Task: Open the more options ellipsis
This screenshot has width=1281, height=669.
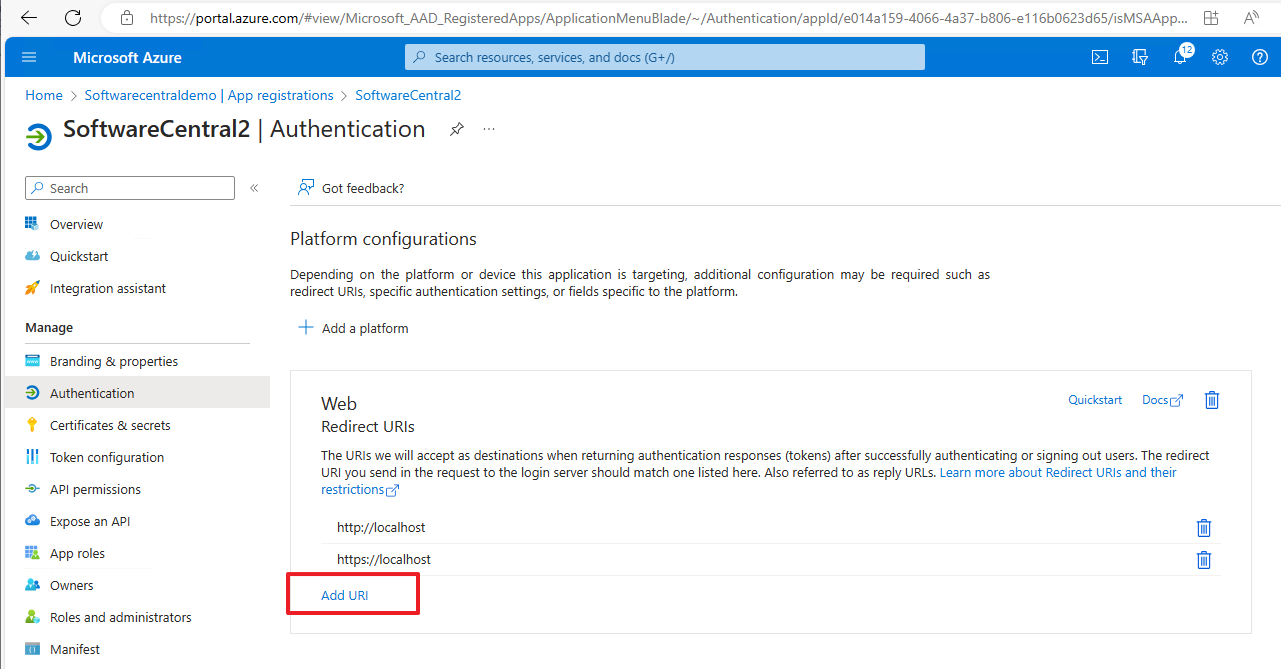Action: (x=489, y=129)
